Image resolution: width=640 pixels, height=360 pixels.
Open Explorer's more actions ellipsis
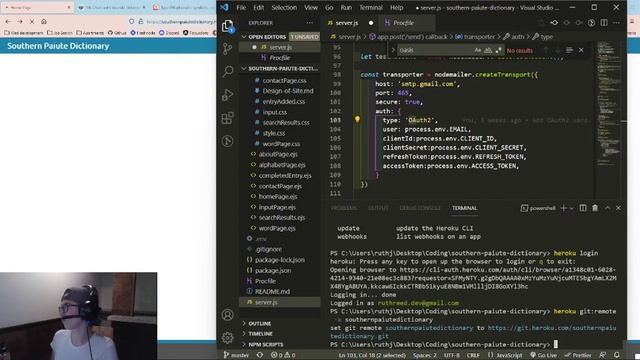pyautogui.click(x=310, y=23)
